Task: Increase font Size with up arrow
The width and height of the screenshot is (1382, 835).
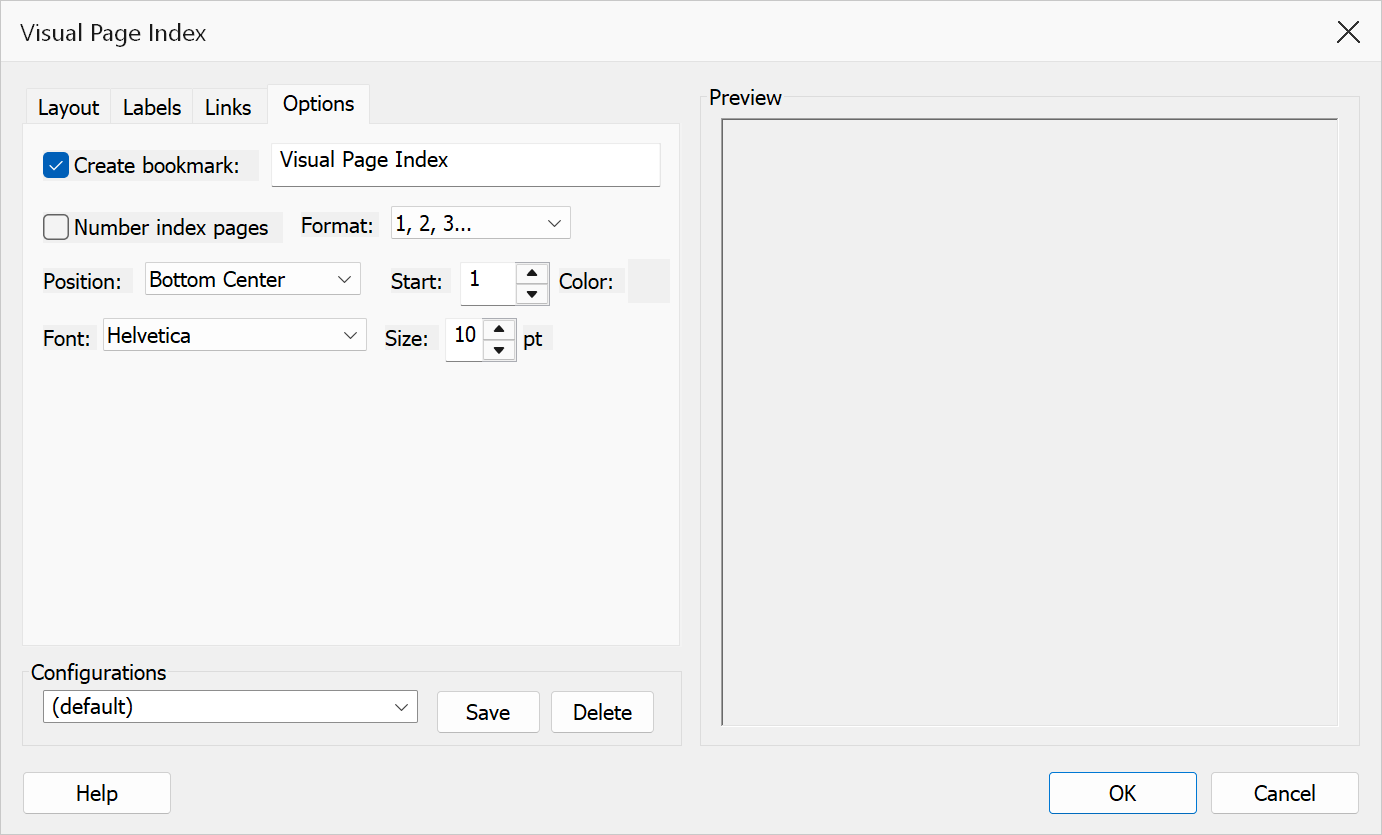Action: (499, 329)
